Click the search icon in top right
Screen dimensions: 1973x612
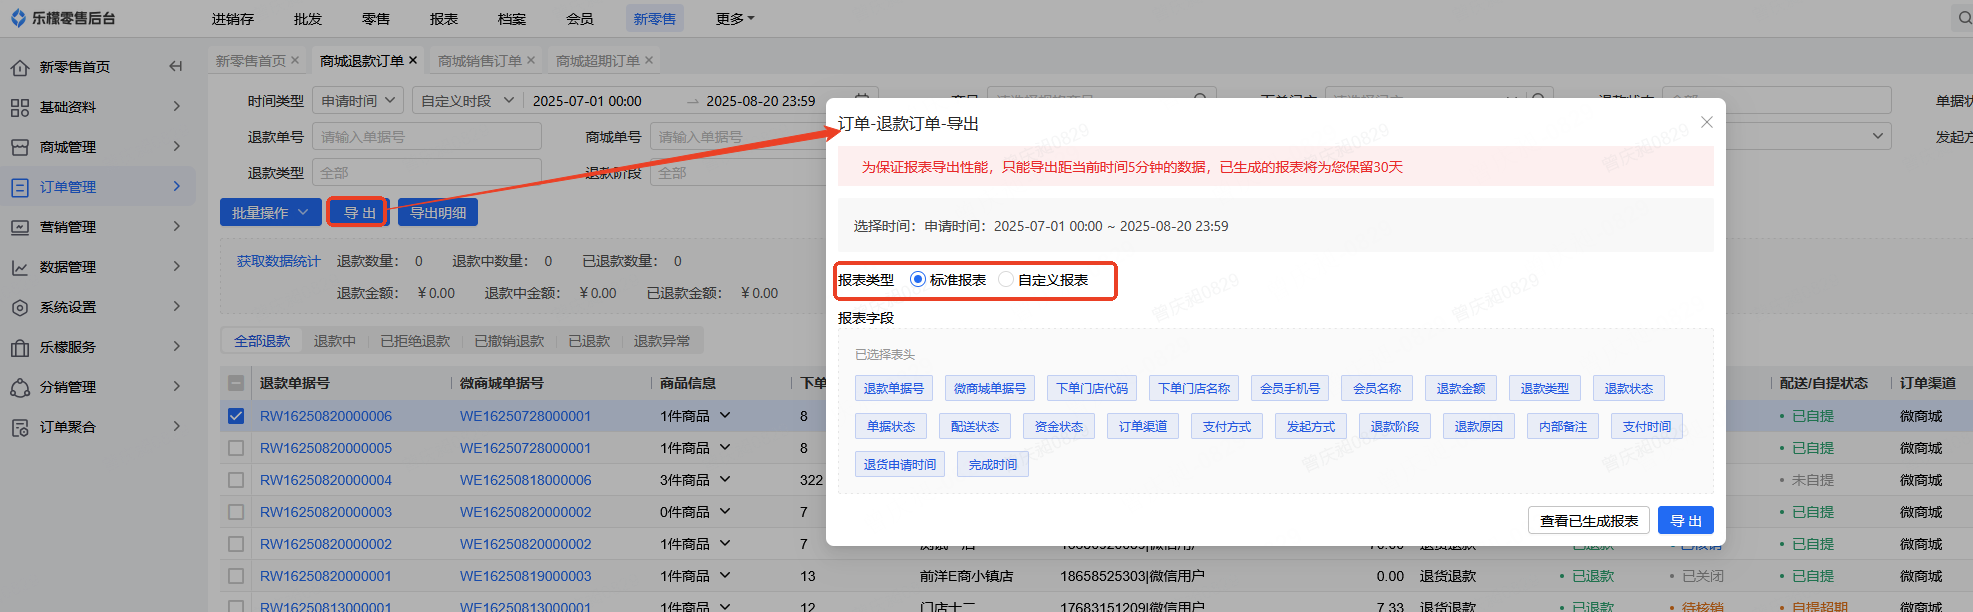tap(1963, 18)
